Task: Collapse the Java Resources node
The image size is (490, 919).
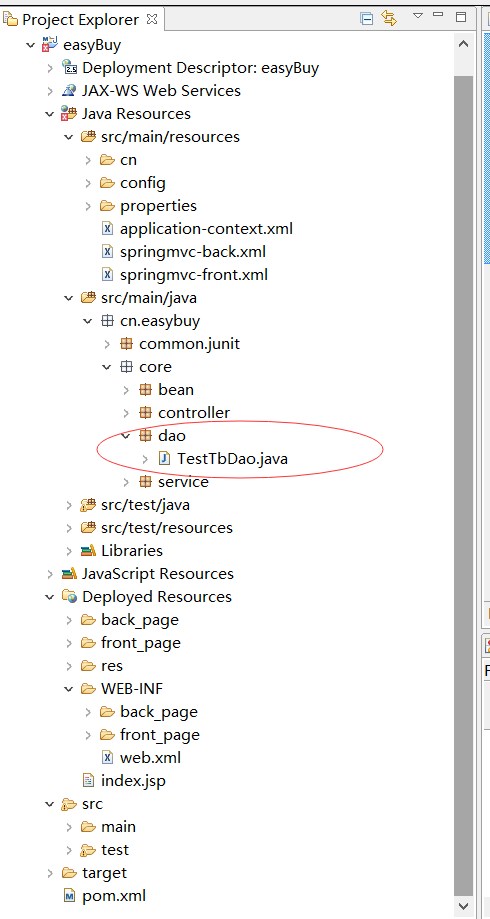Action: [50, 114]
